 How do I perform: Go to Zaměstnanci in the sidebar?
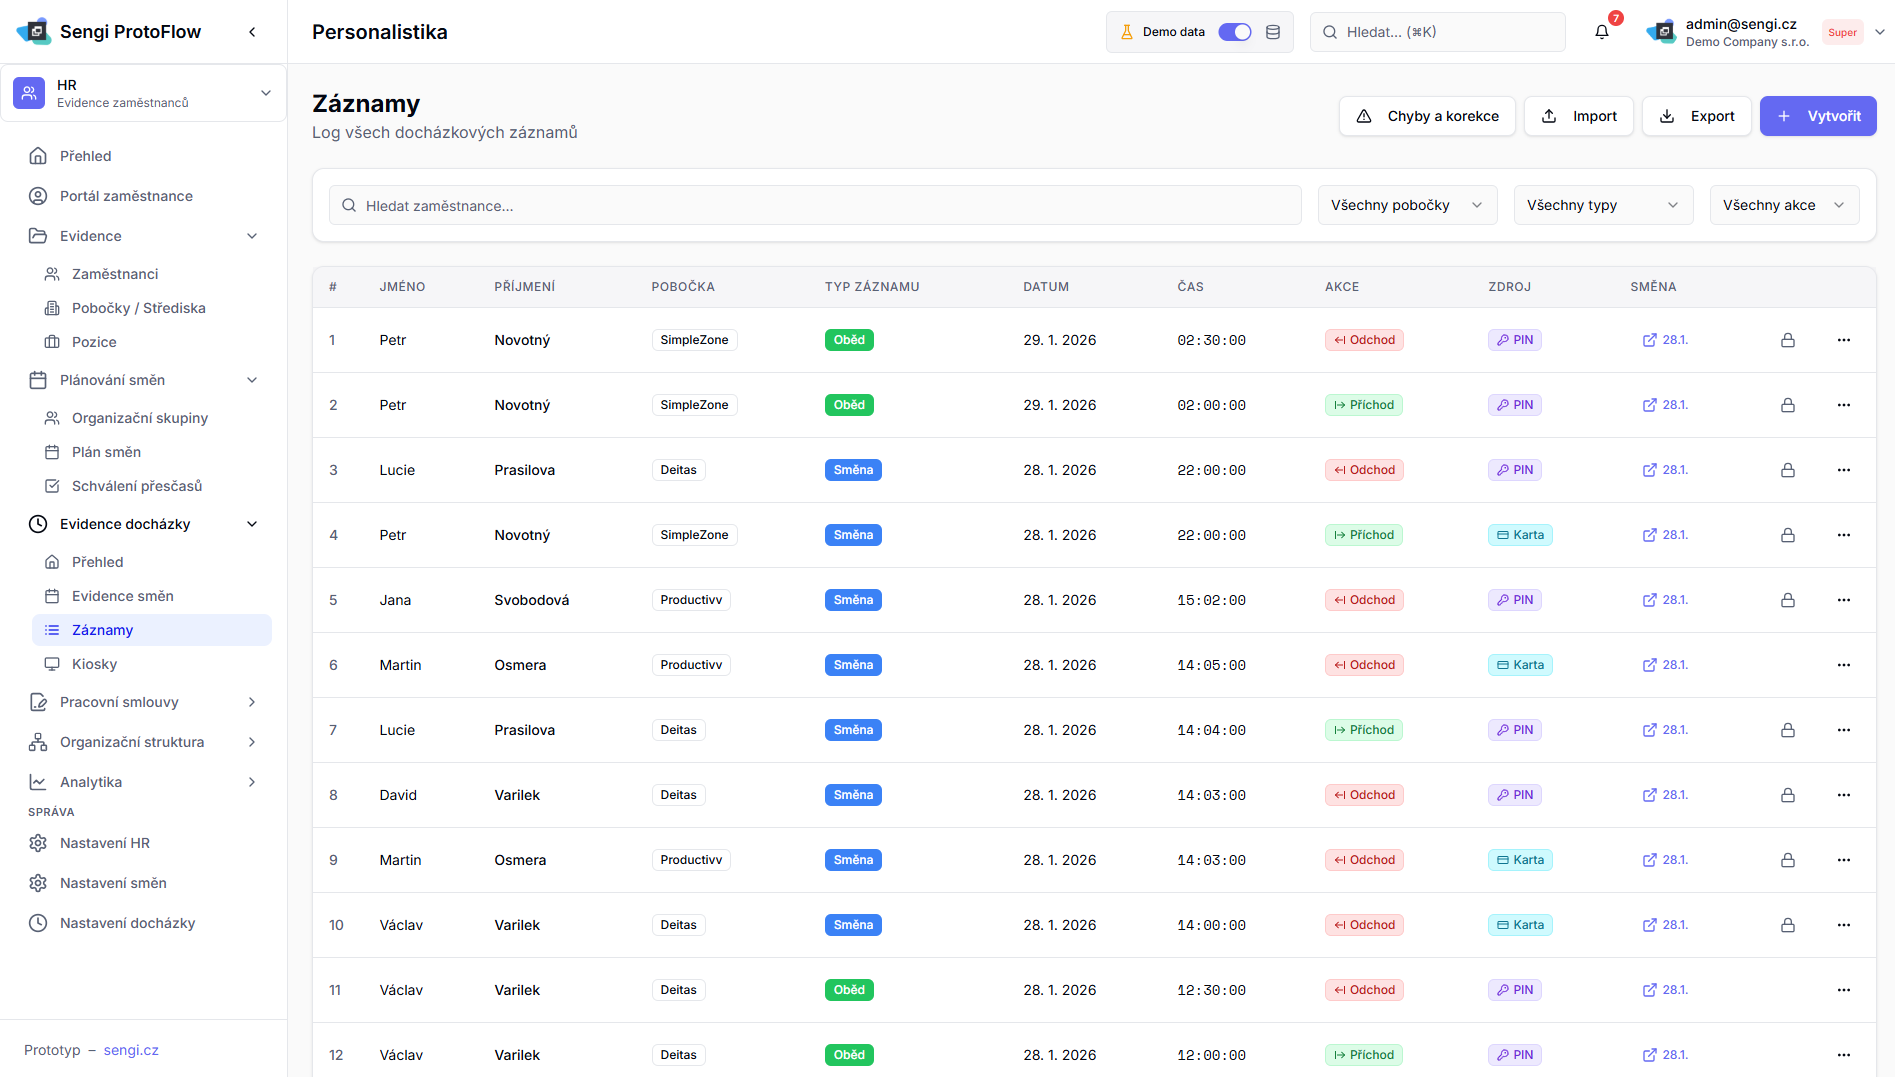point(115,274)
